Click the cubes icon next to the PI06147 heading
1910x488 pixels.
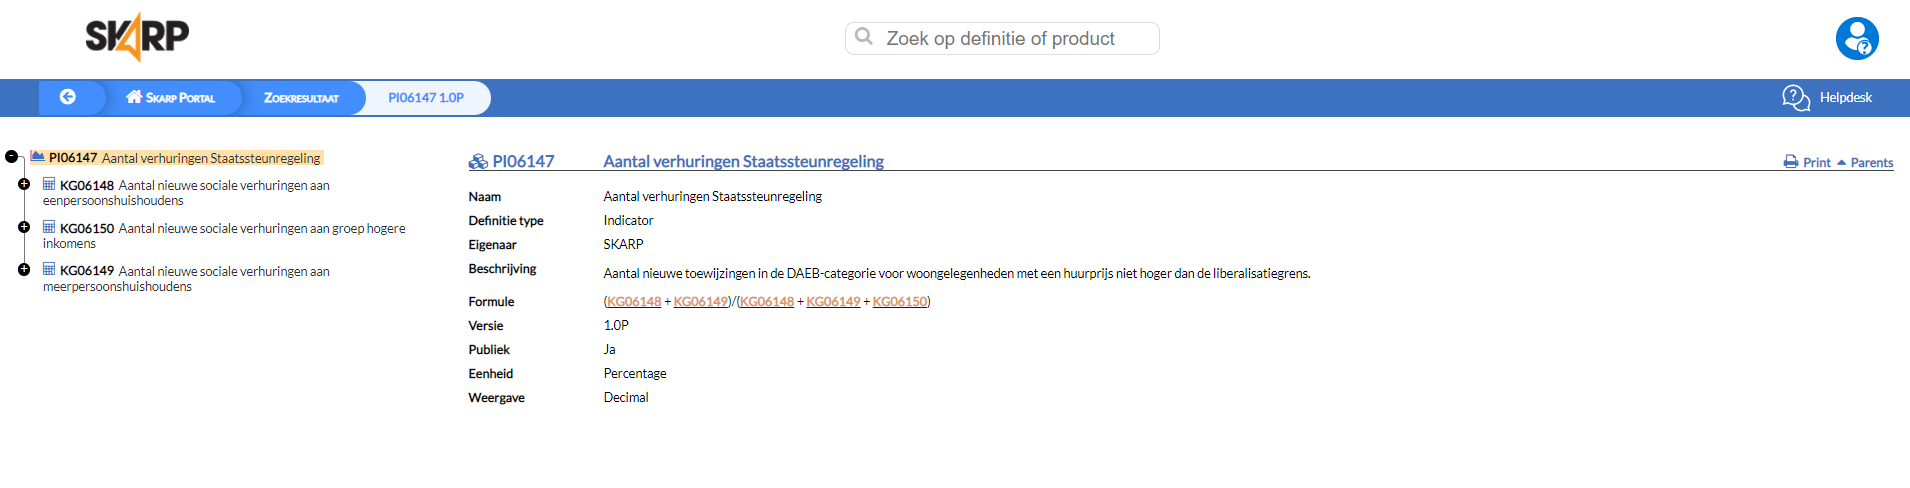[478, 162]
